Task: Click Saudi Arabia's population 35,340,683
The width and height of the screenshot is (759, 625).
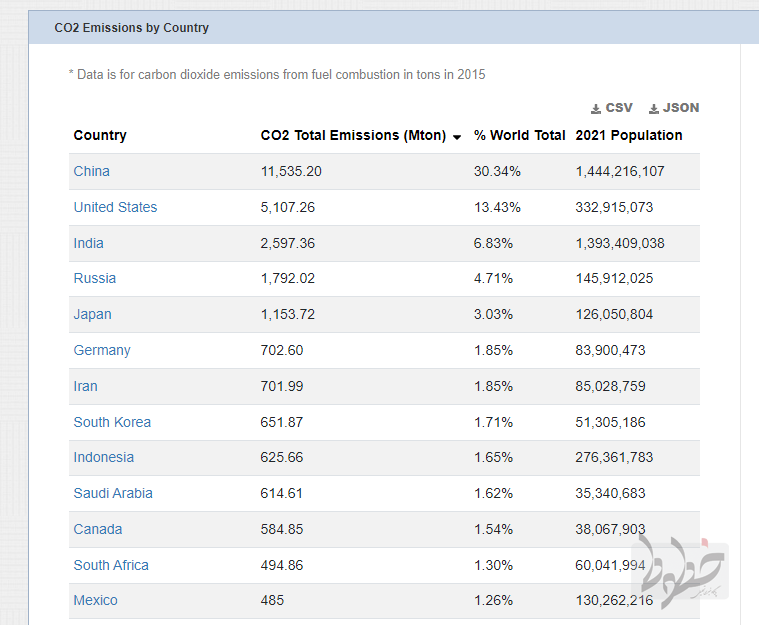Action: (610, 493)
